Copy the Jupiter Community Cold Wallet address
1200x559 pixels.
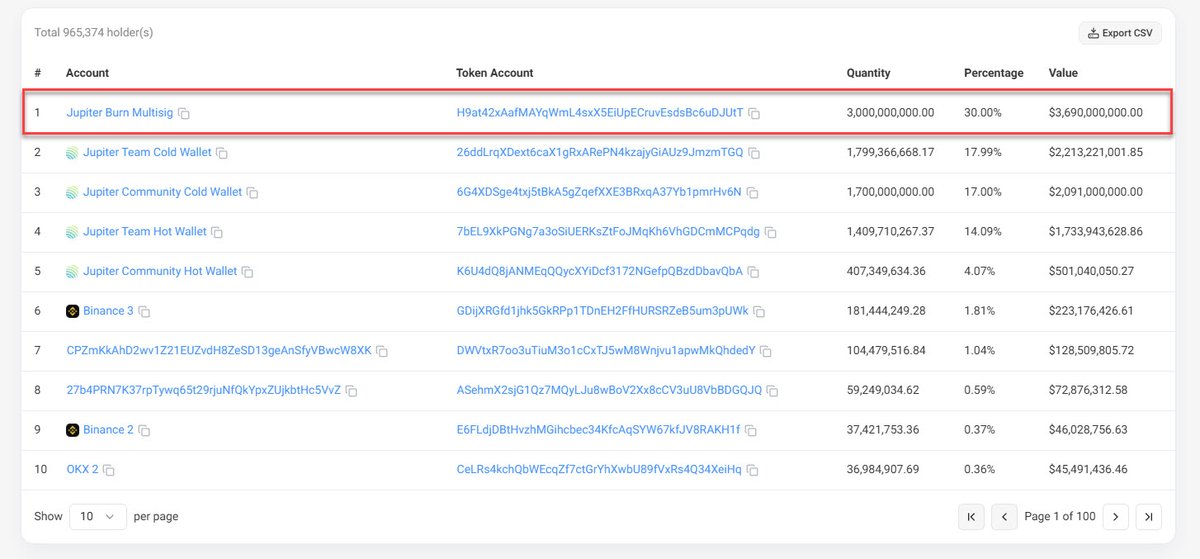(x=252, y=193)
